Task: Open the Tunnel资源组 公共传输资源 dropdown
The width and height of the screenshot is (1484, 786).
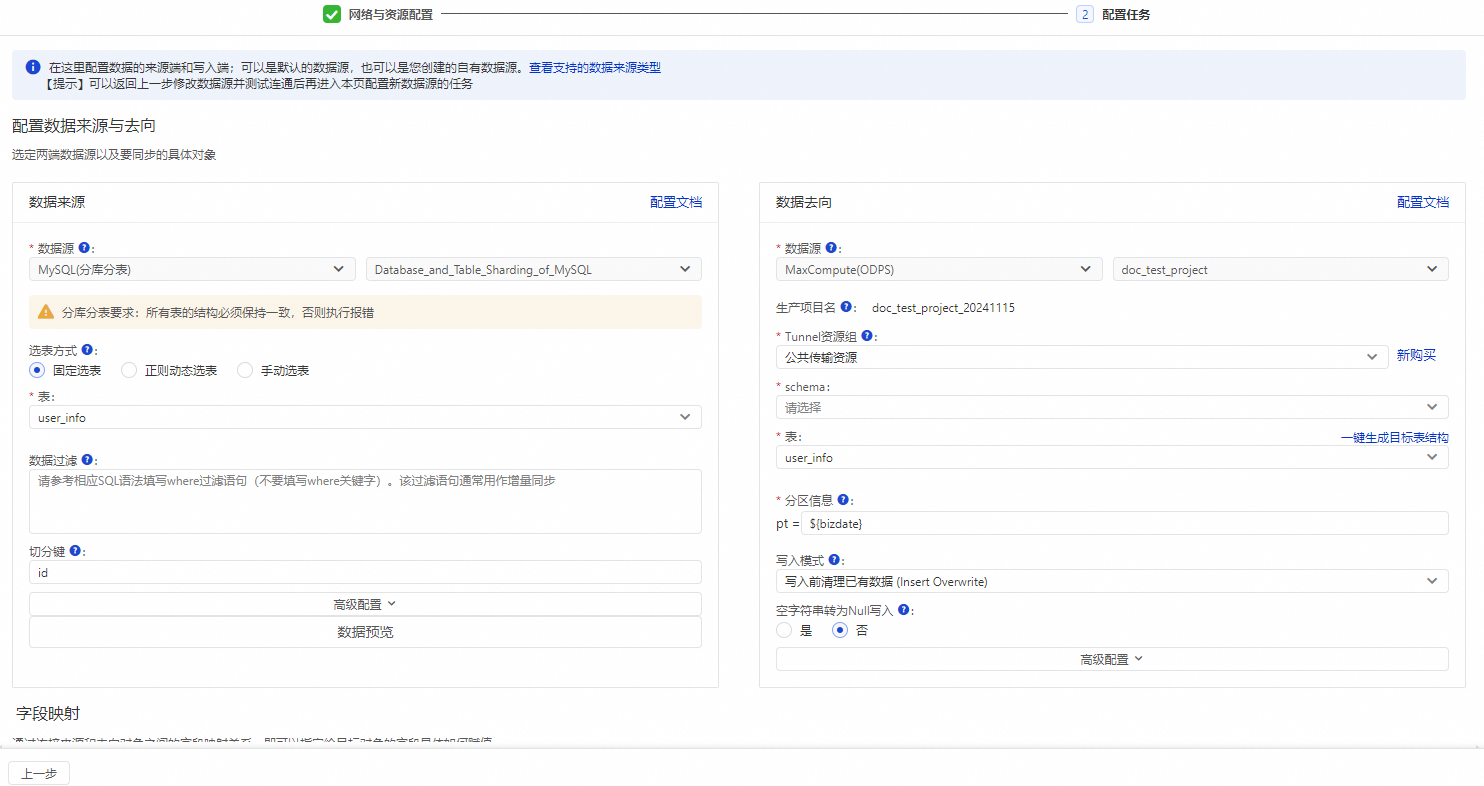Action: click(1082, 357)
